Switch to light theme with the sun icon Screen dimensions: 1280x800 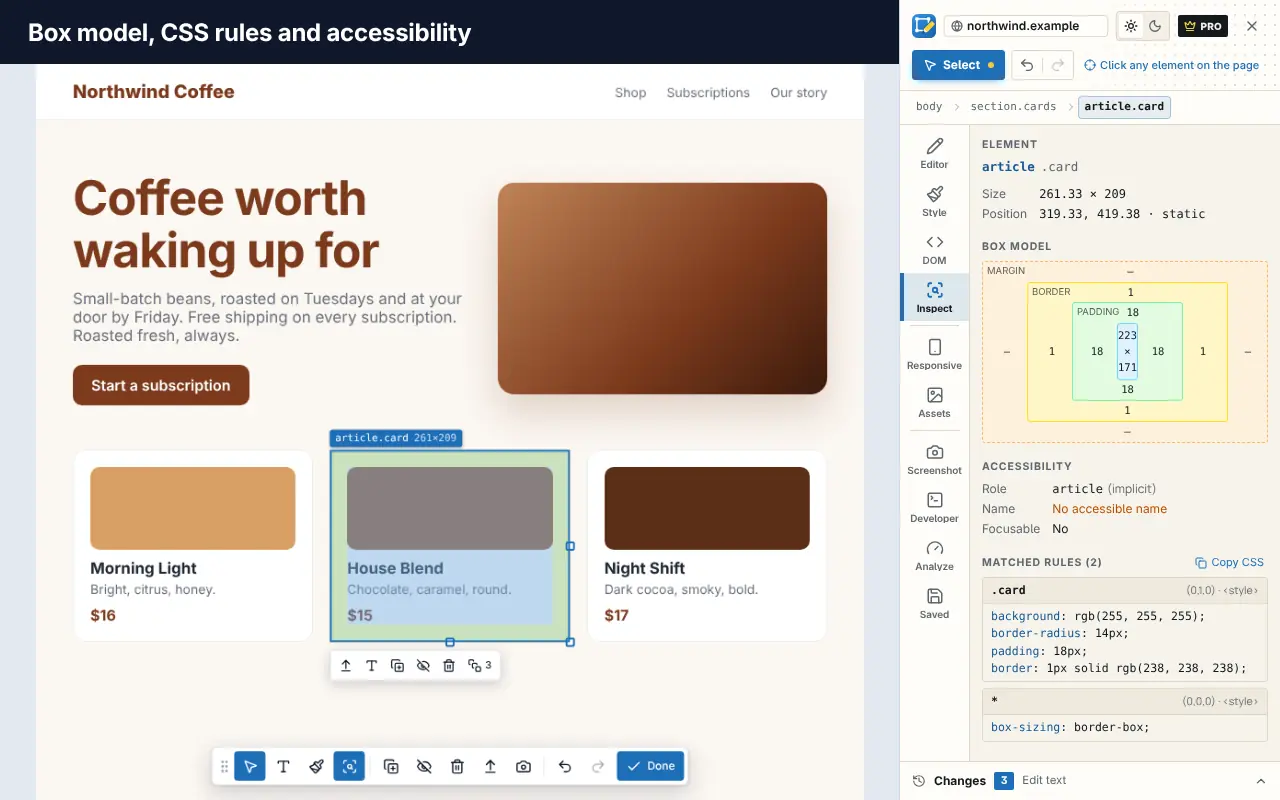pyautogui.click(x=1131, y=26)
